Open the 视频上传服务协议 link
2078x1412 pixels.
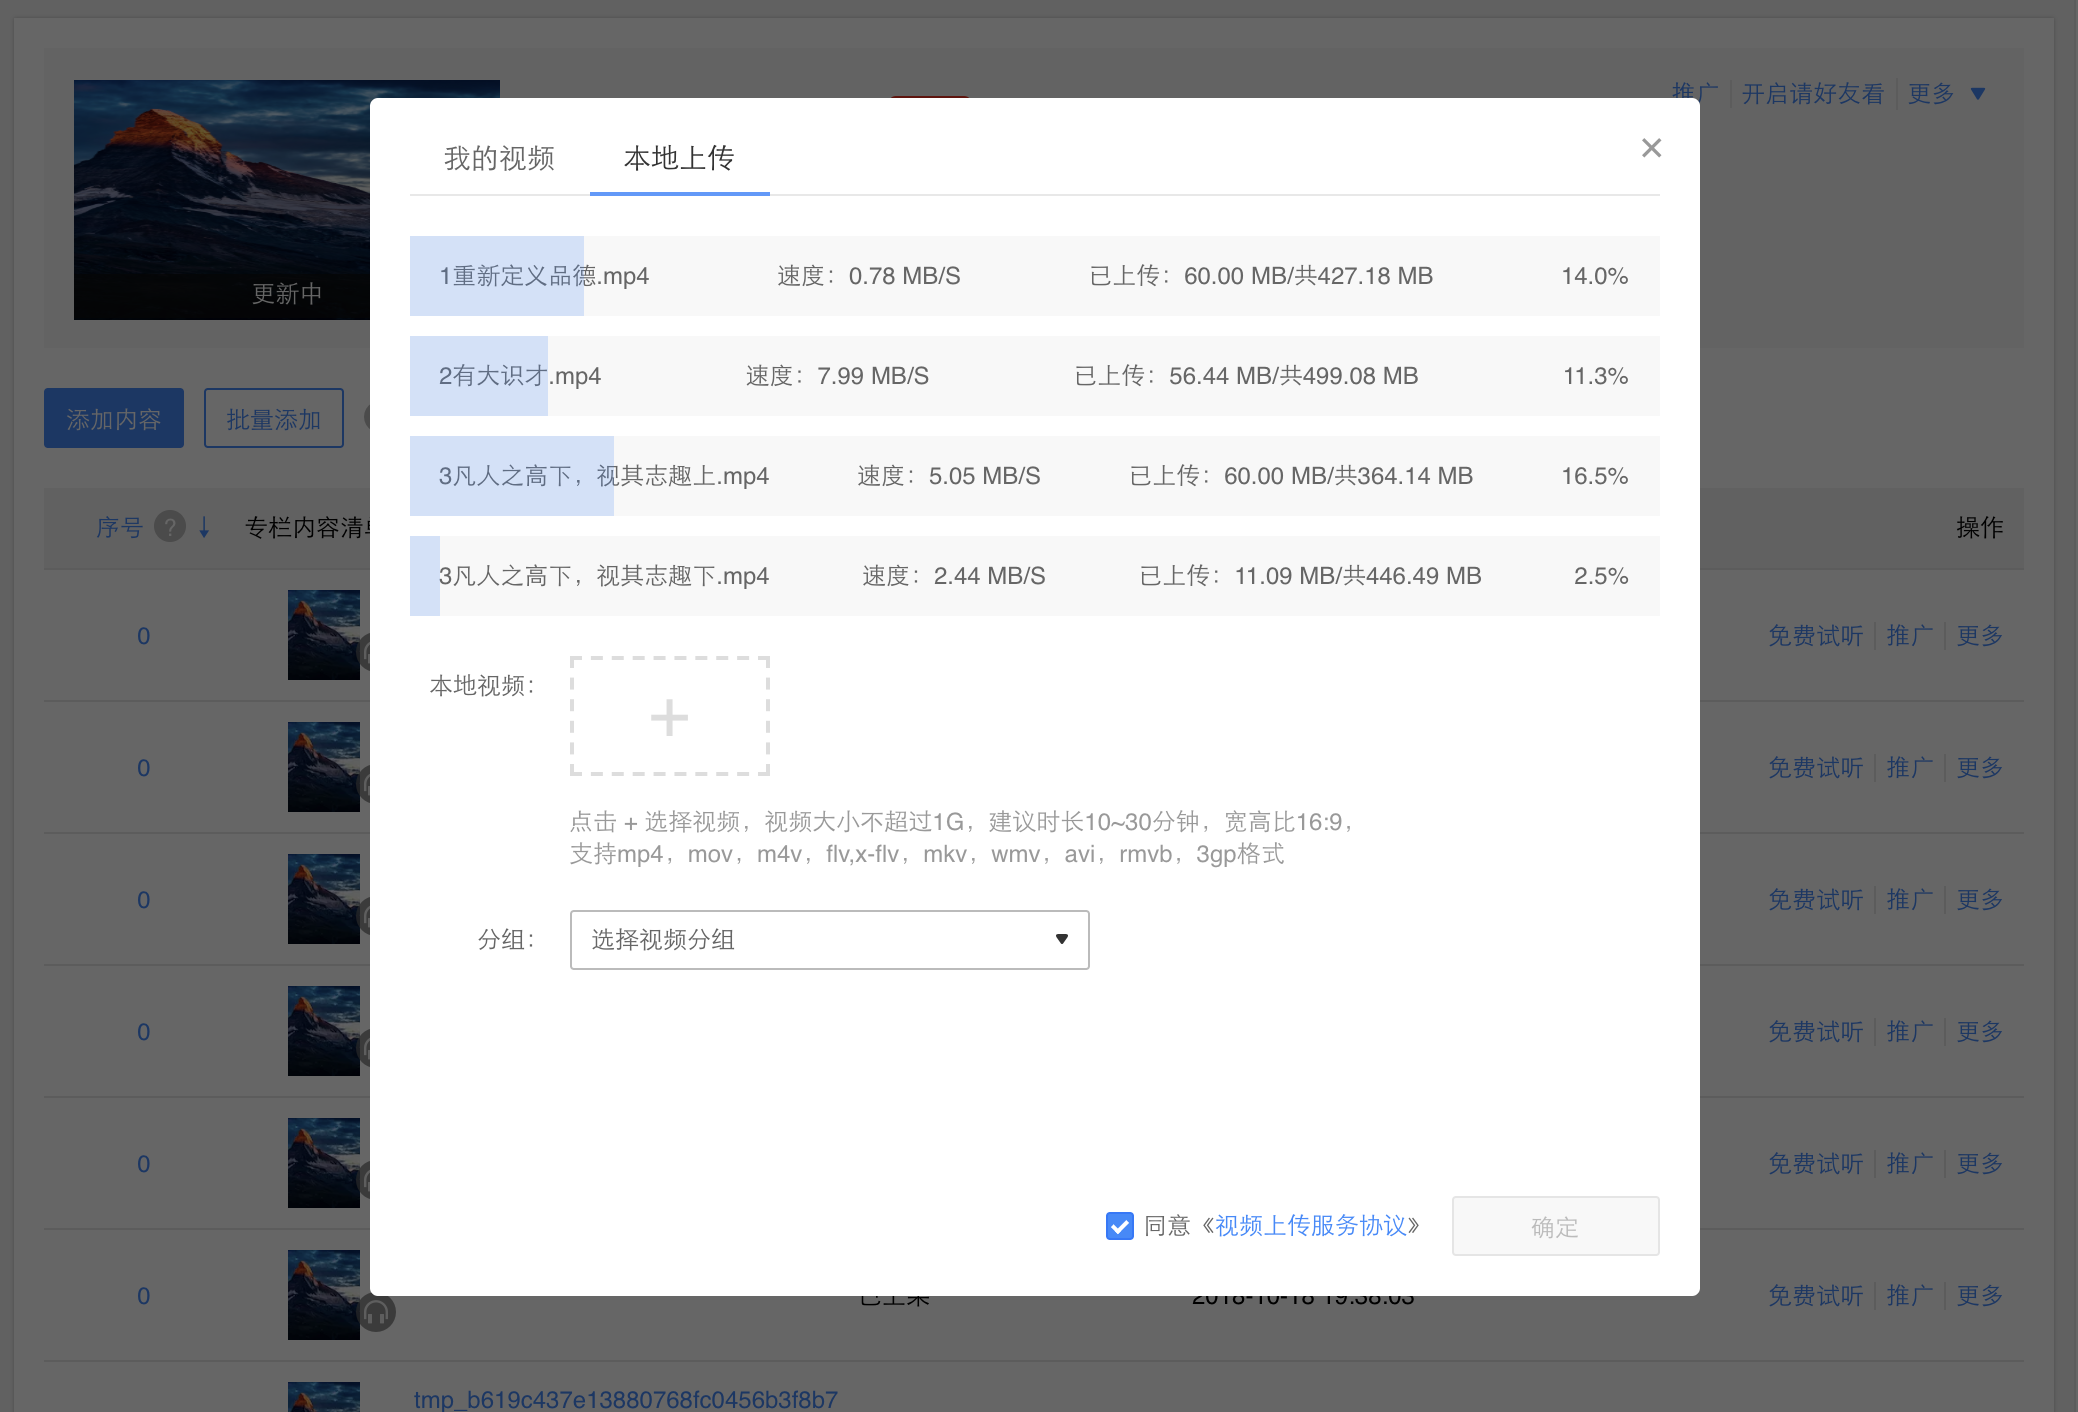(x=1310, y=1226)
